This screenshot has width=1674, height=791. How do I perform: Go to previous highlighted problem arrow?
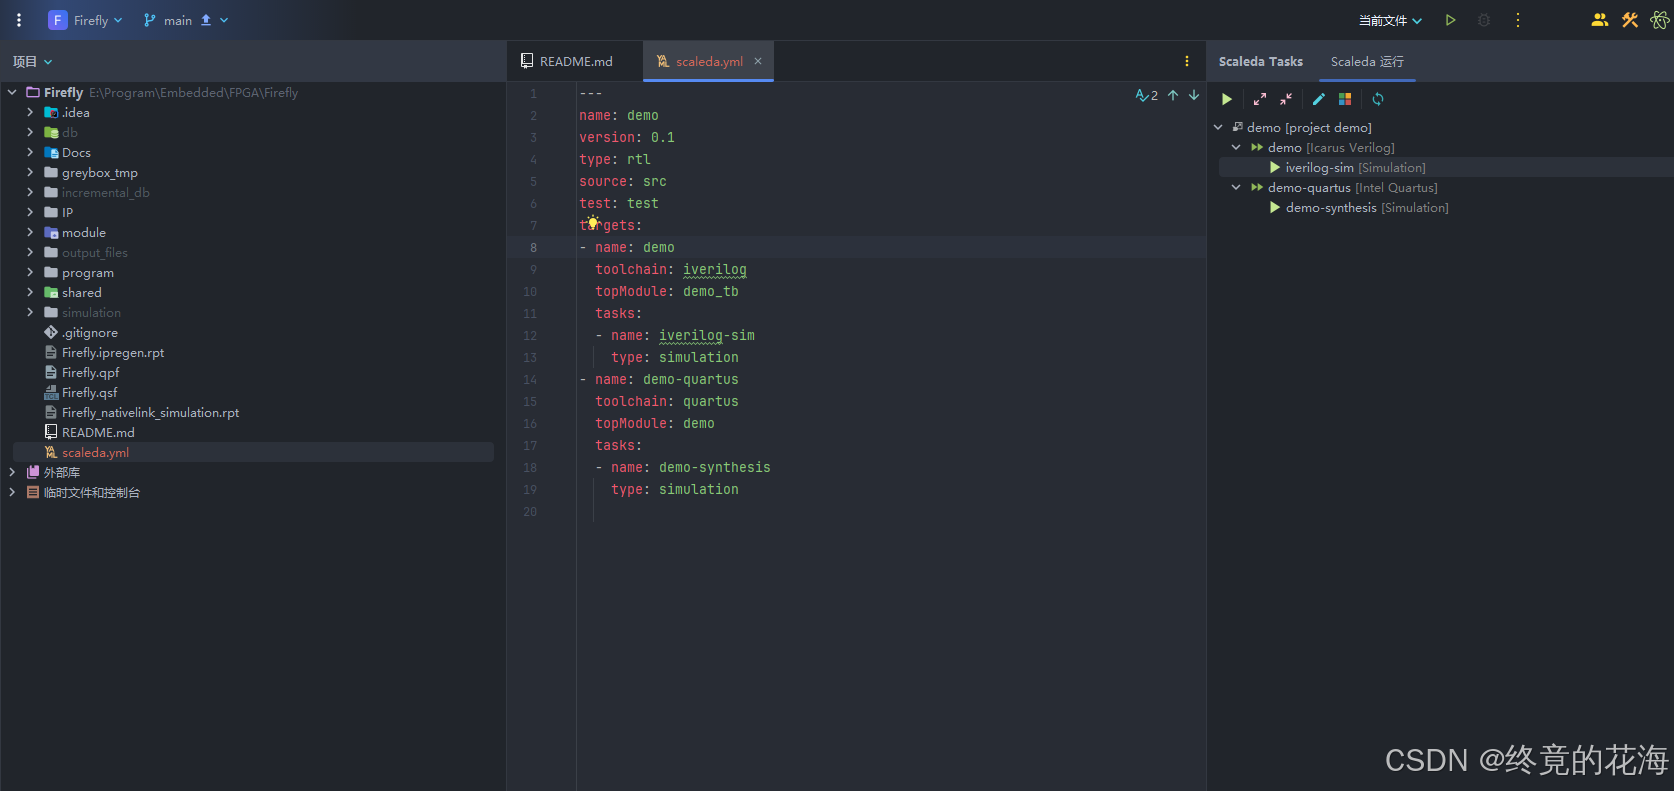click(x=1173, y=95)
